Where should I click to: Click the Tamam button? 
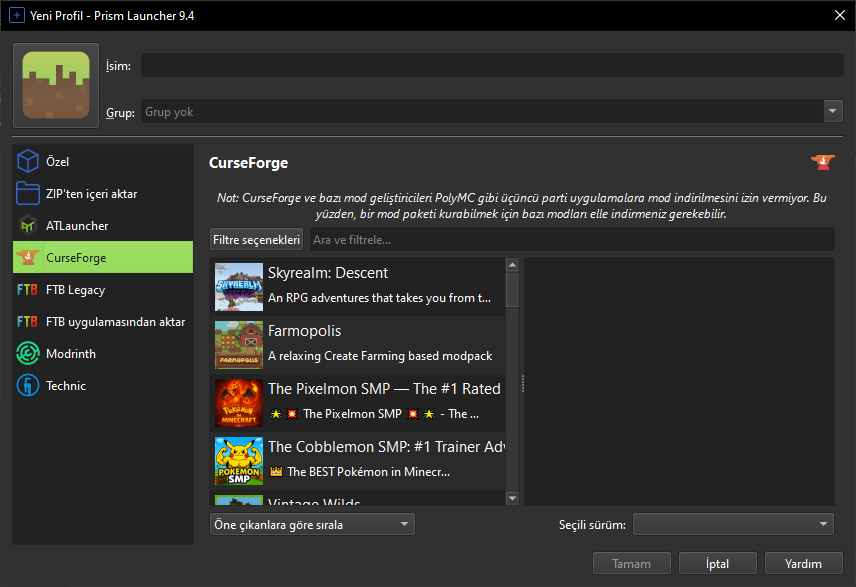632,563
